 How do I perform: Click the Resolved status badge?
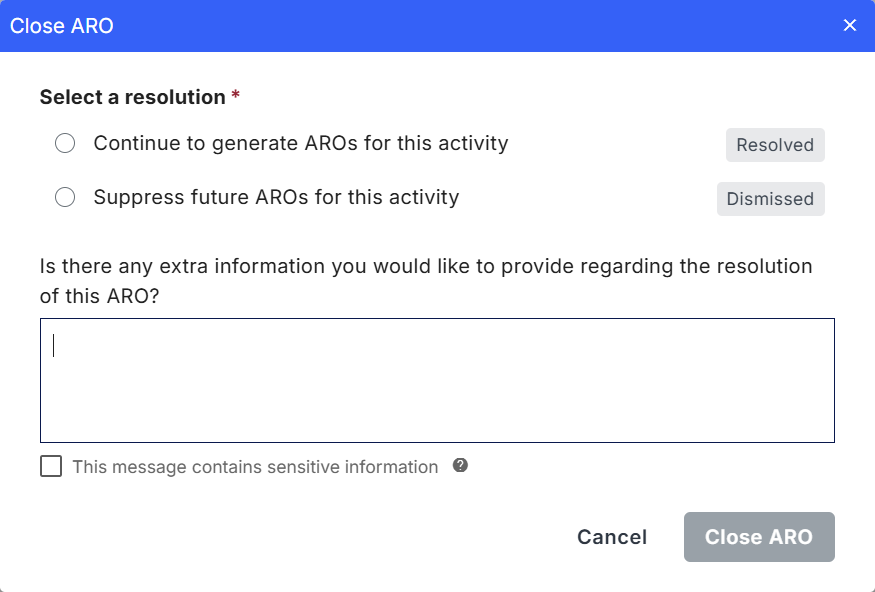click(x=775, y=145)
